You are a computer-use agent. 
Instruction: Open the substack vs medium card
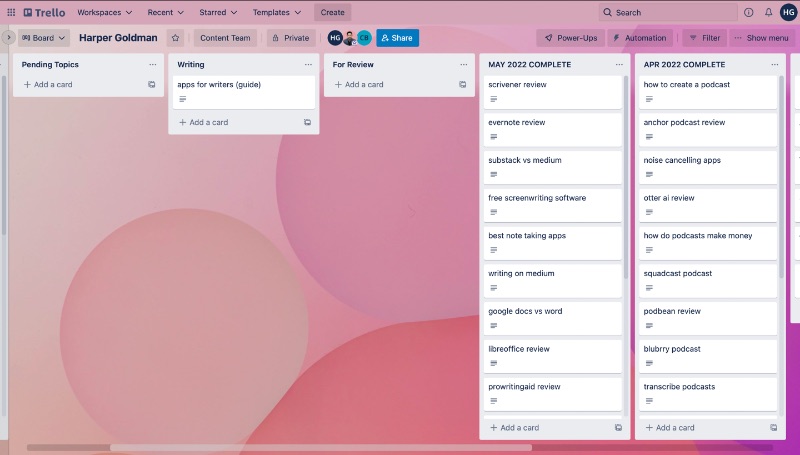553,168
